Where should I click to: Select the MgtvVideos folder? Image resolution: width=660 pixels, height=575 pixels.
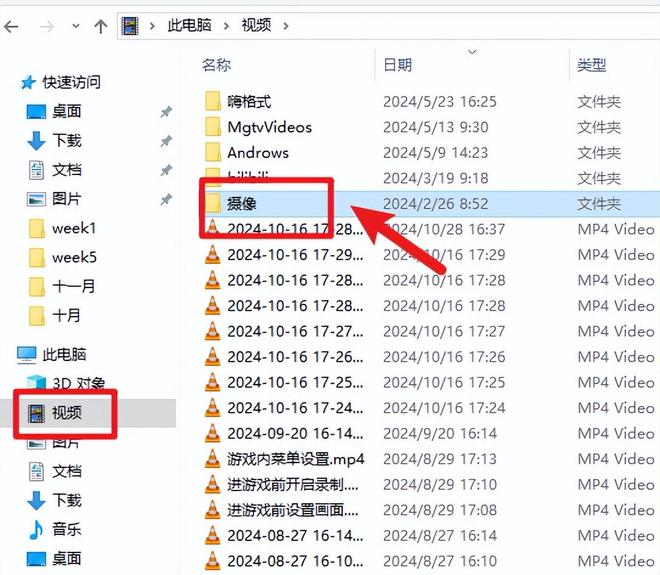click(x=269, y=127)
